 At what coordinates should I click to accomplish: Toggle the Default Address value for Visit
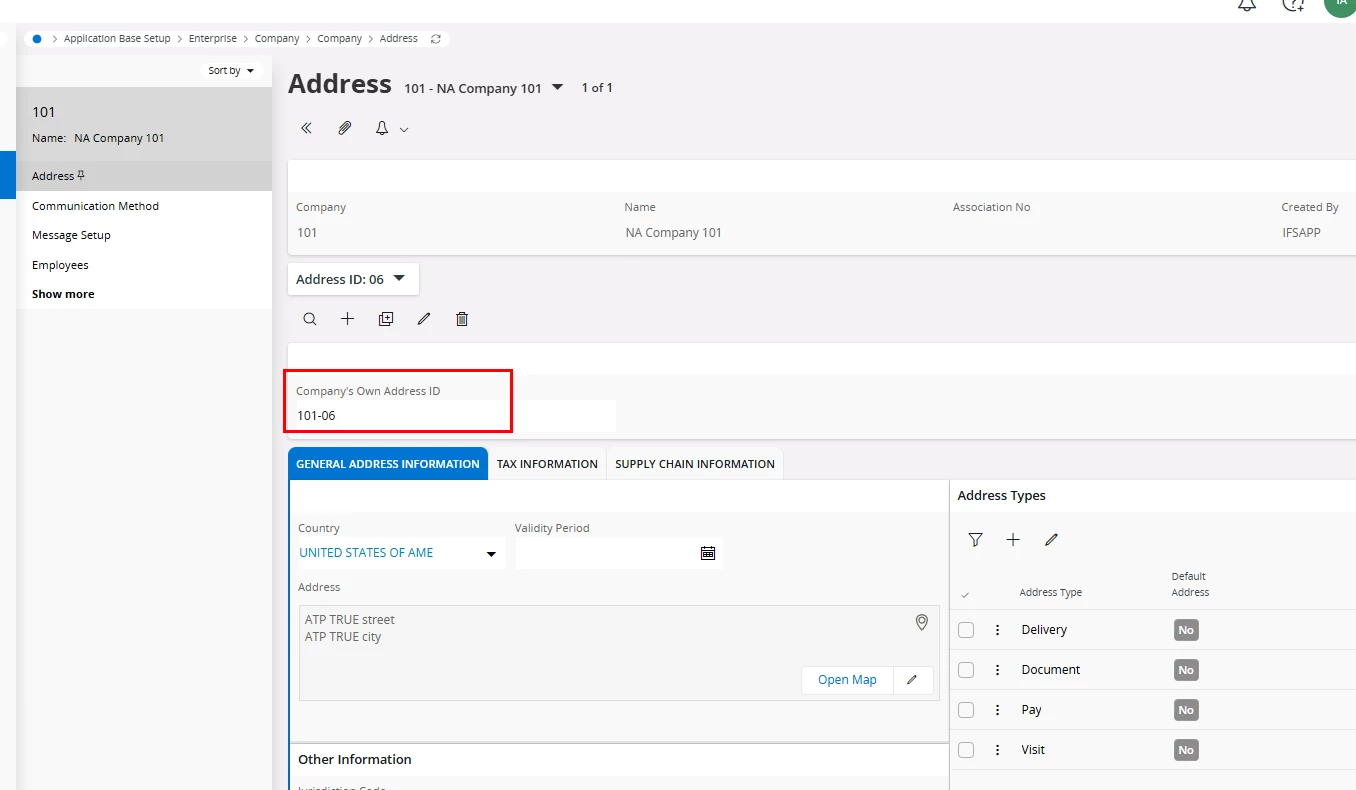point(1186,750)
